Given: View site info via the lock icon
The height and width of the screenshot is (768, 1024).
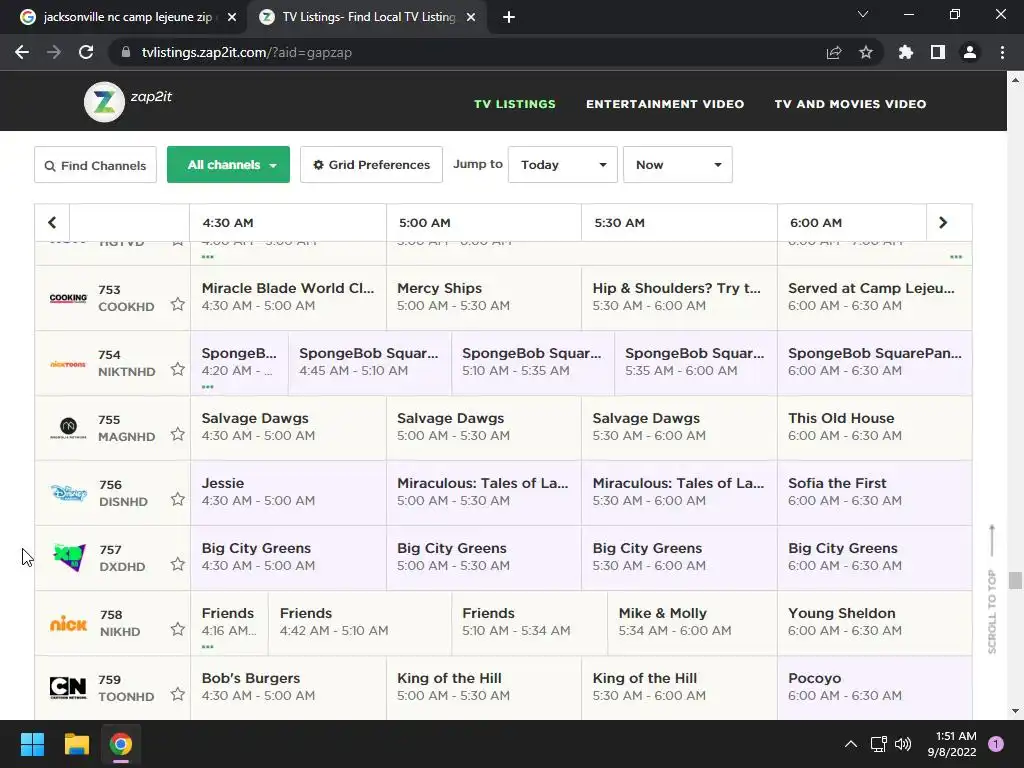Looking at the screenshot, I should pos(126,52).
